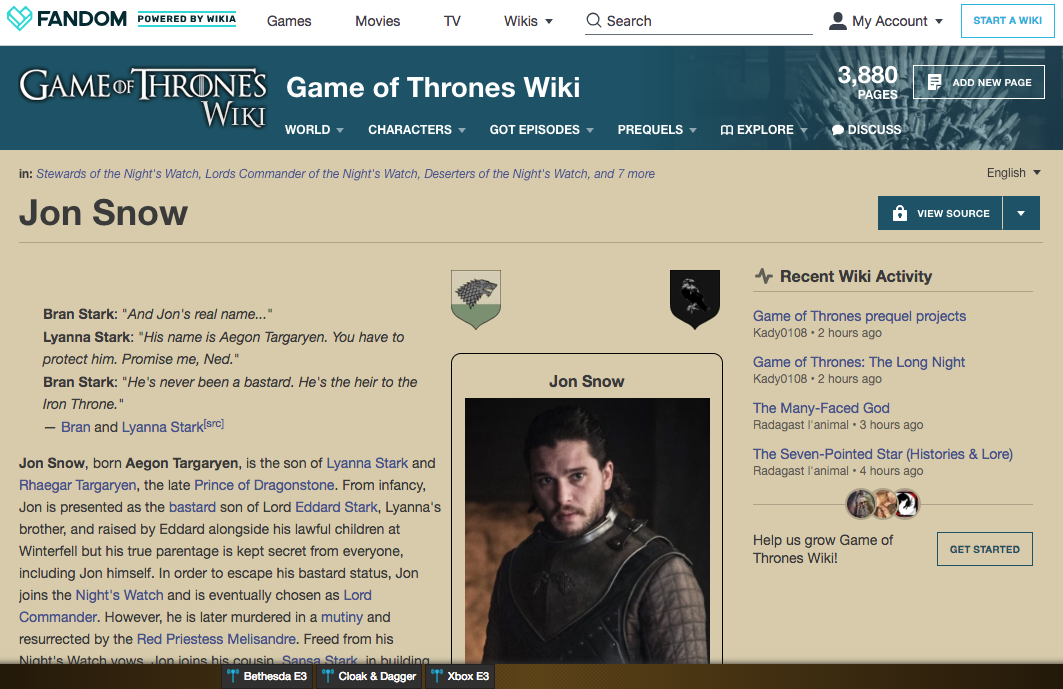Open the Games menu item
This screenshot has width=1063, height=689.
[x=289, y=21]
